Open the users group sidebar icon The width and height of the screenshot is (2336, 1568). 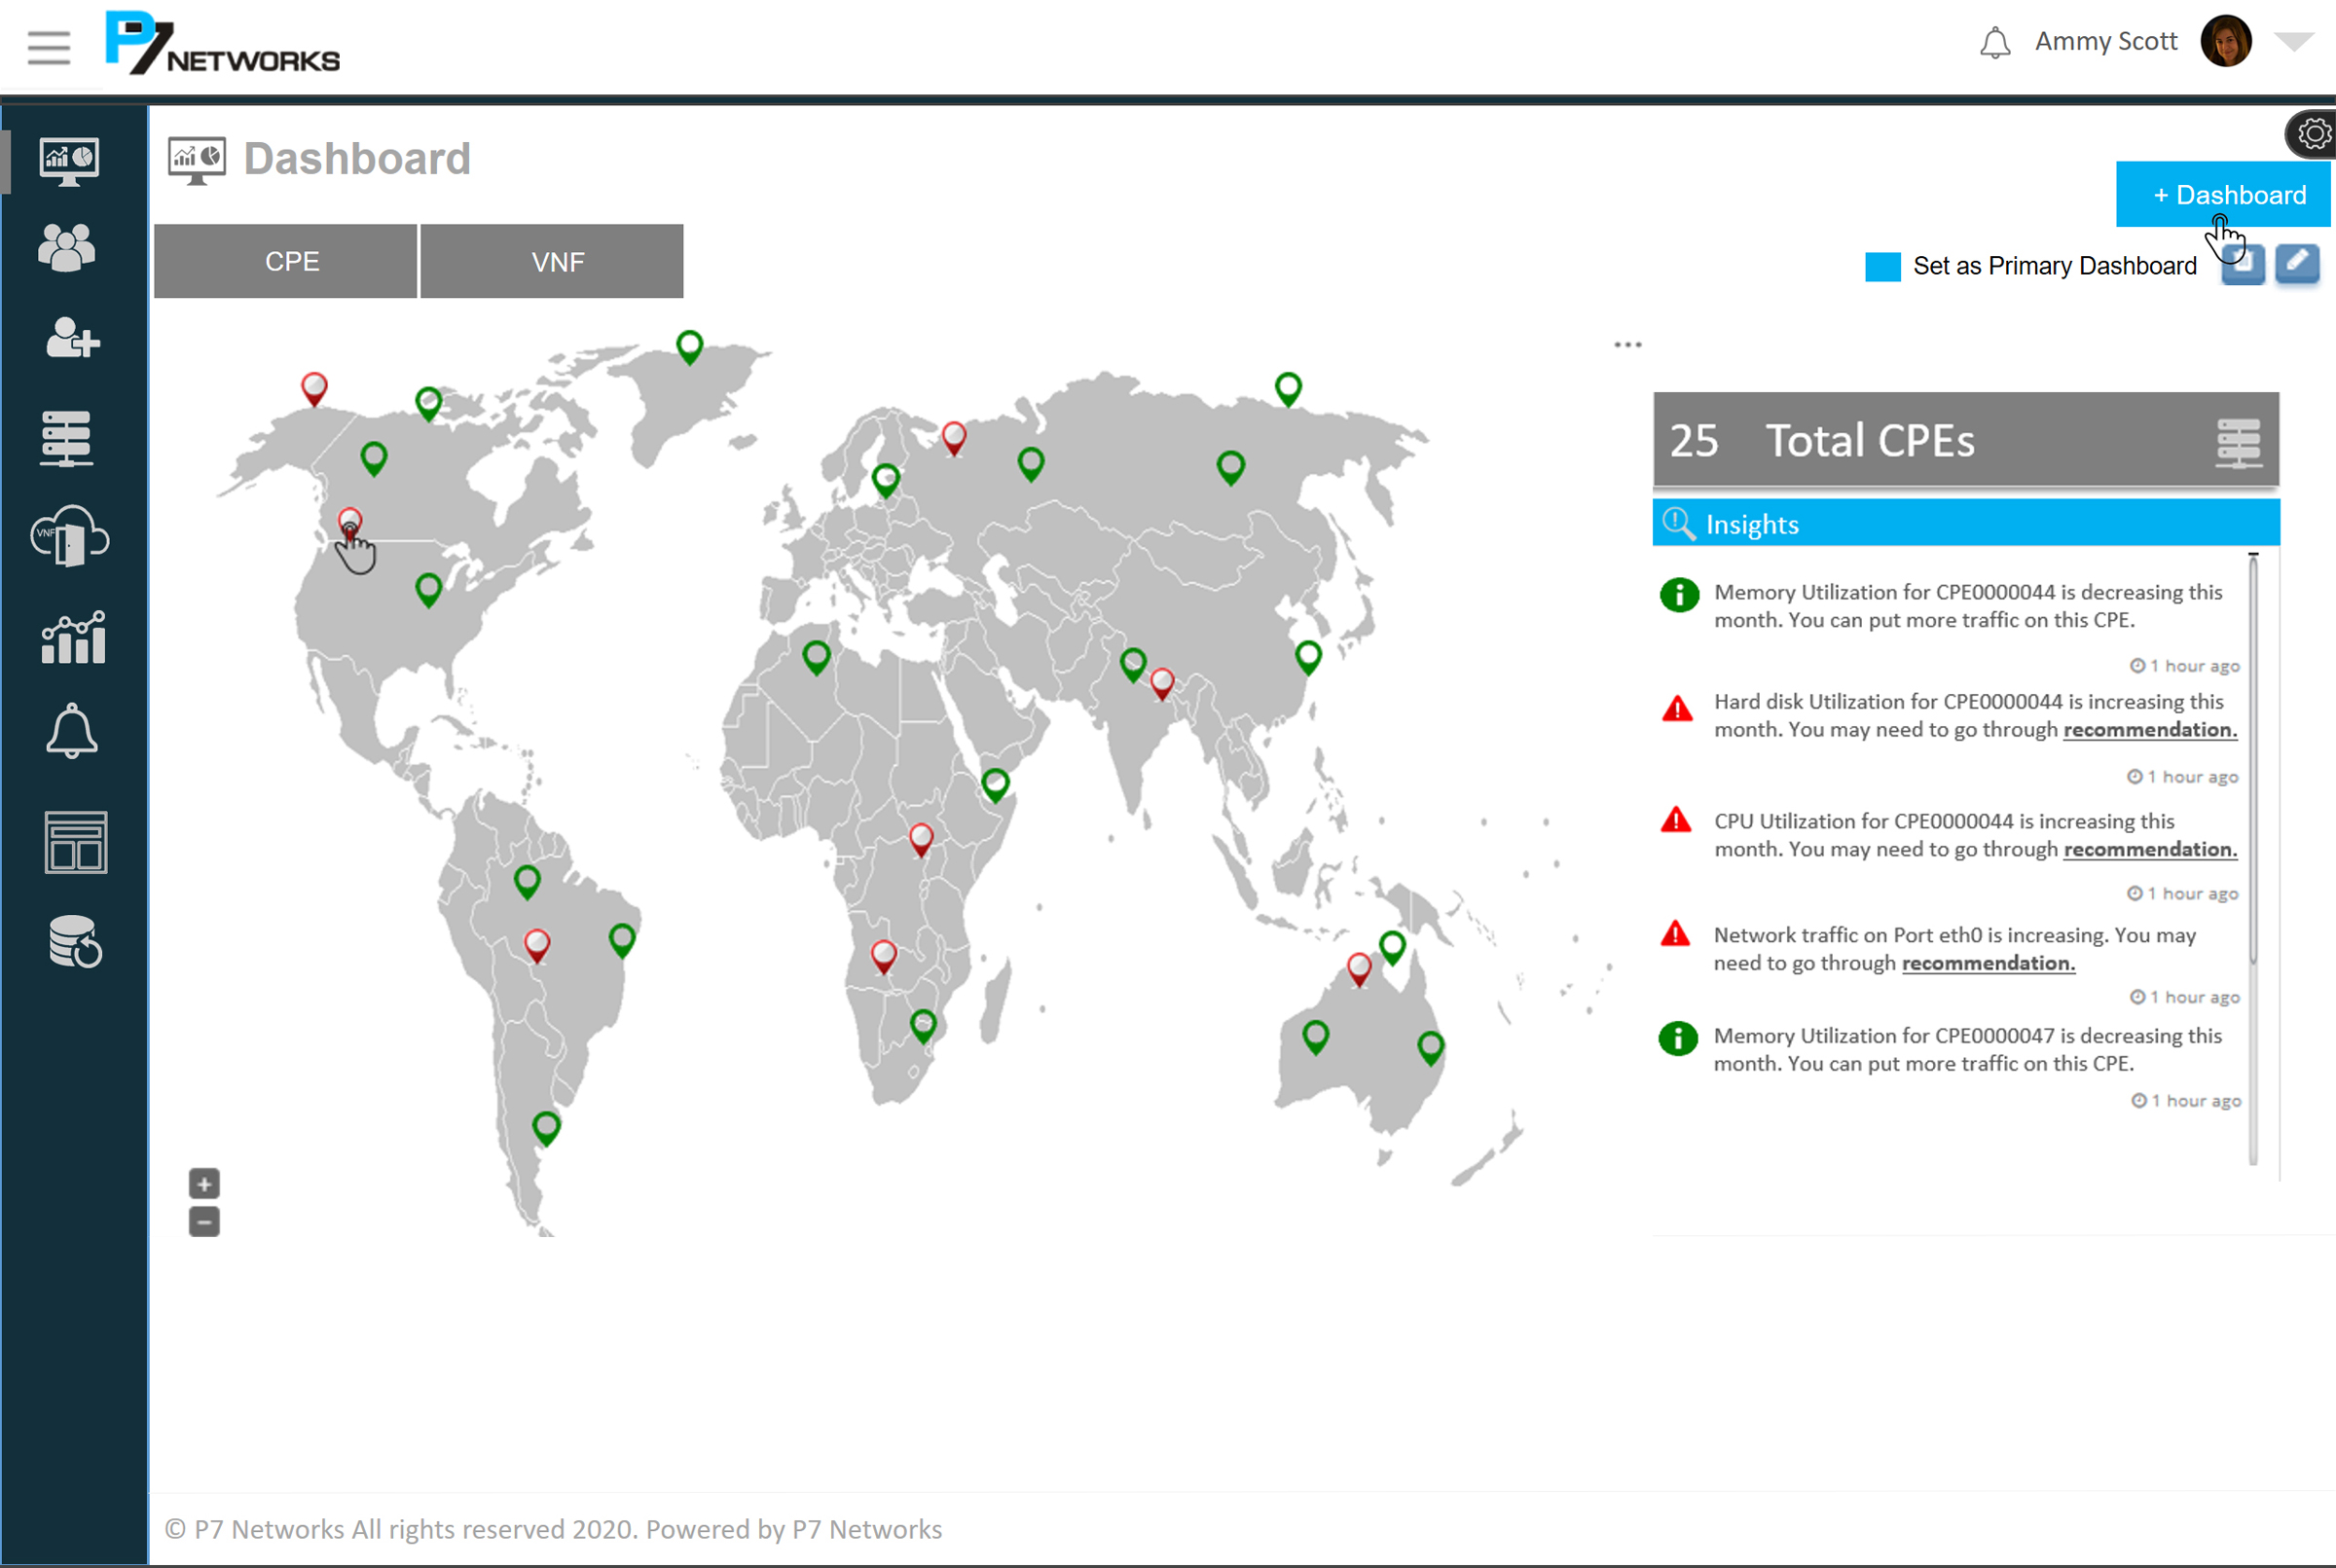pyautogui.click(x=67, y=247)
